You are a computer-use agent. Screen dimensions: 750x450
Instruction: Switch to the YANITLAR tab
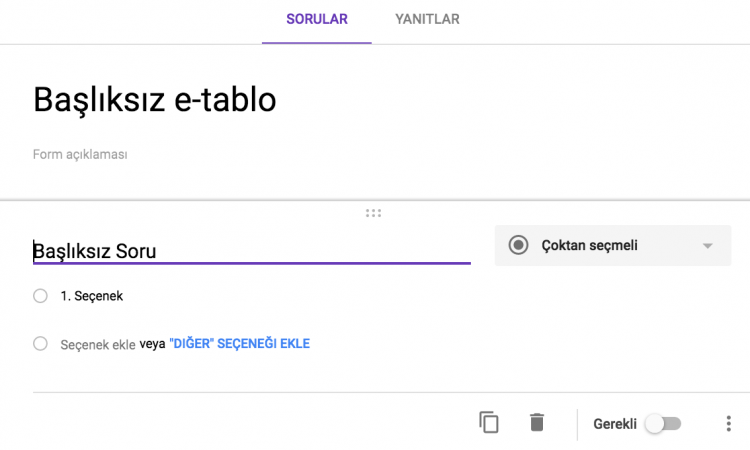click(427, 19)
